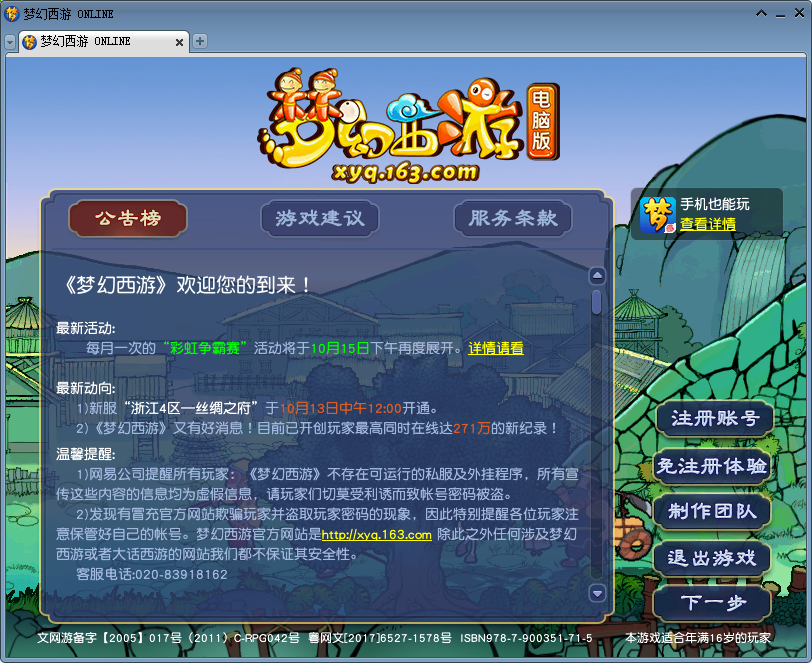The height and width of the screenshot is (663, 812).
Task: Minimize the game window
Action: tap(780, 15)
